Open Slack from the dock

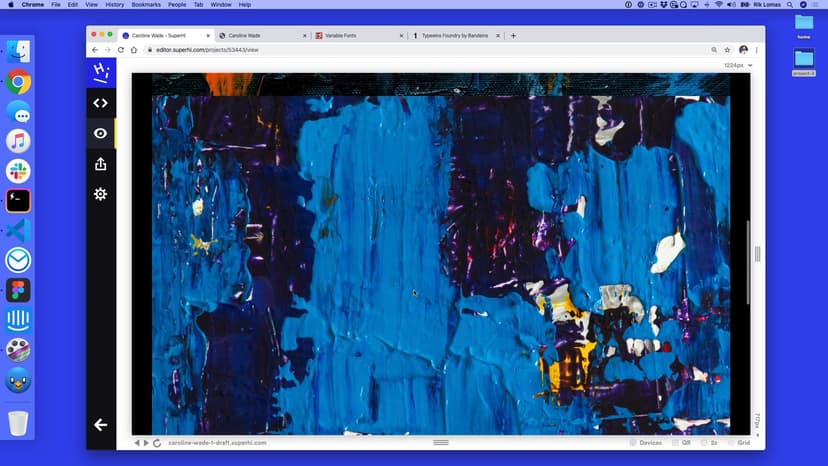pos(18,171)
